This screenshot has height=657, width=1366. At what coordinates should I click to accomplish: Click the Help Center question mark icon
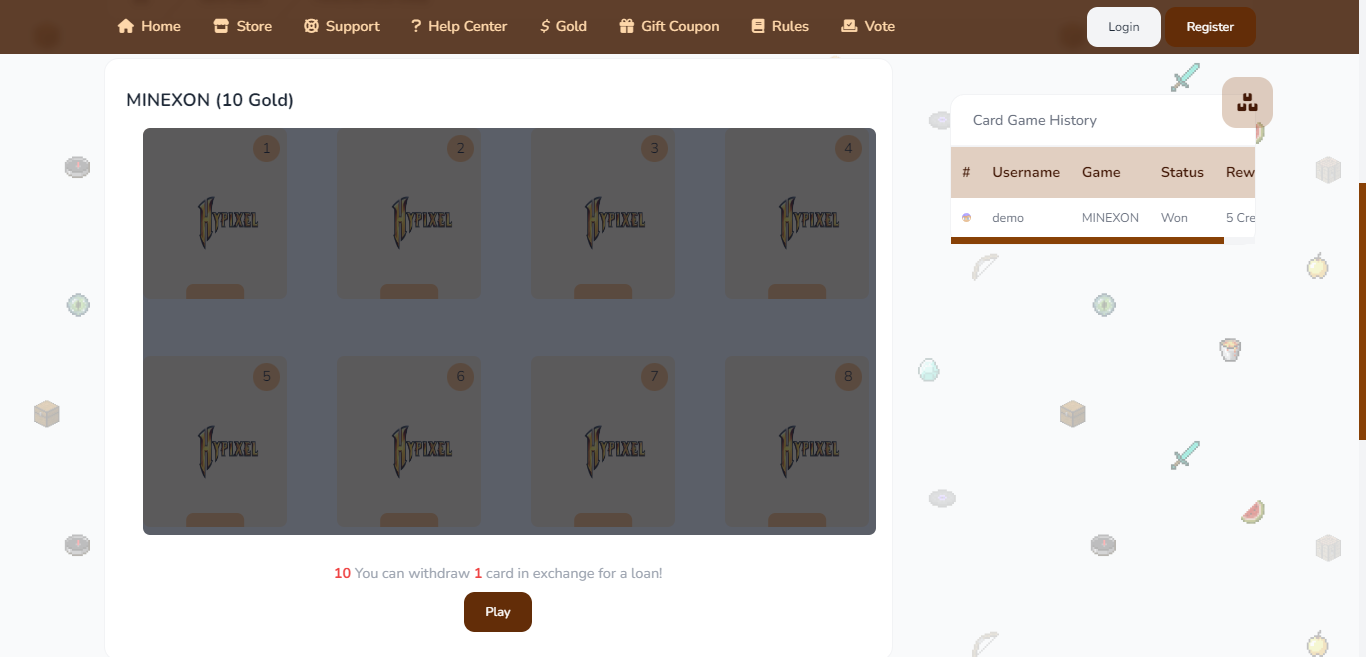[x=416, y=26]
